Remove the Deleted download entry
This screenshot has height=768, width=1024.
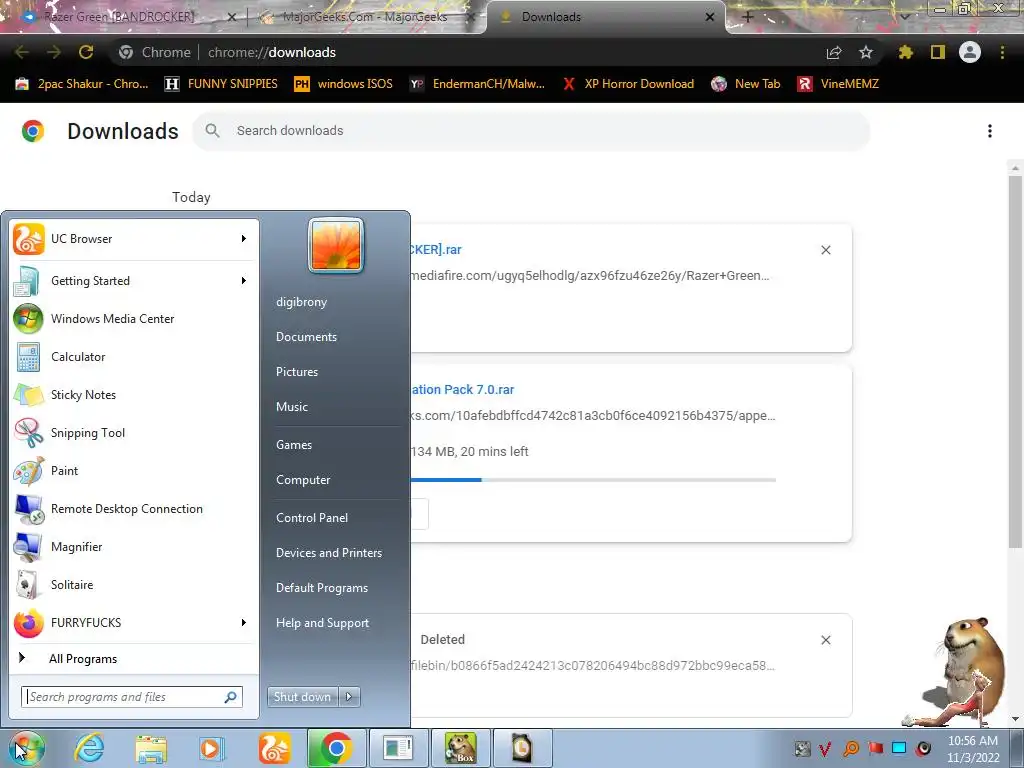coord(826,640)
